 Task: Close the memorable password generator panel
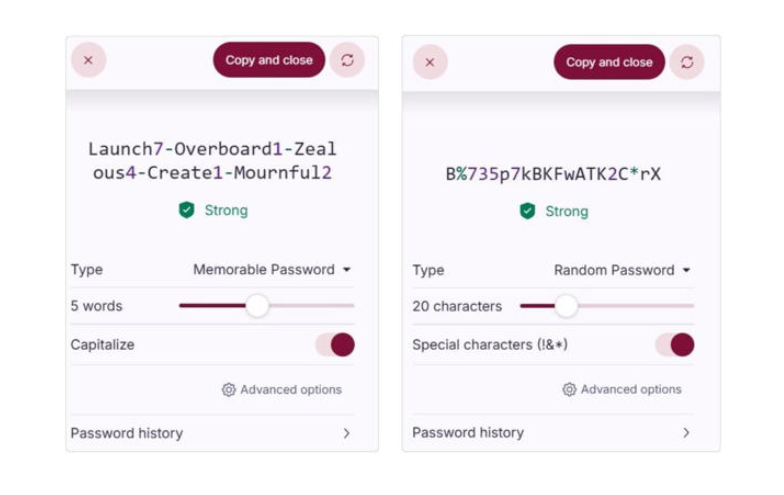click(x=88, y=60)
